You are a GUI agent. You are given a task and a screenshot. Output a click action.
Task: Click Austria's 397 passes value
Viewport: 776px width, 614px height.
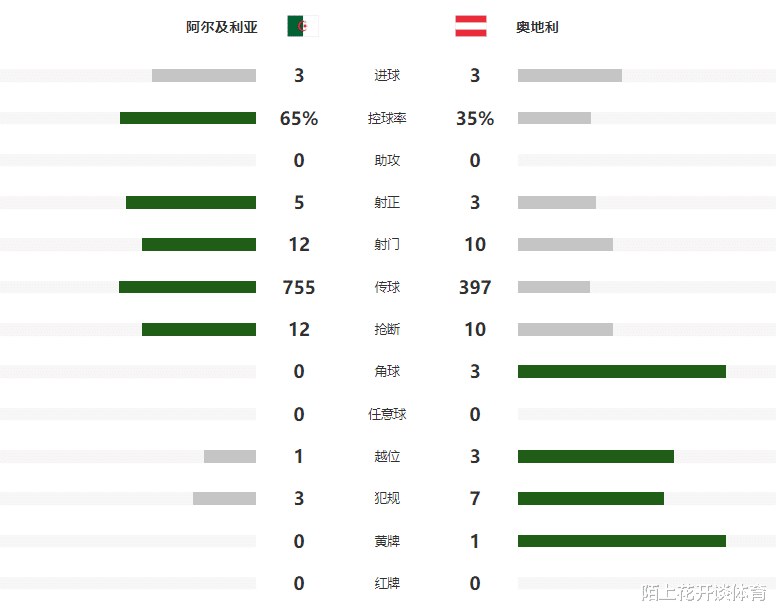[475, 287]
